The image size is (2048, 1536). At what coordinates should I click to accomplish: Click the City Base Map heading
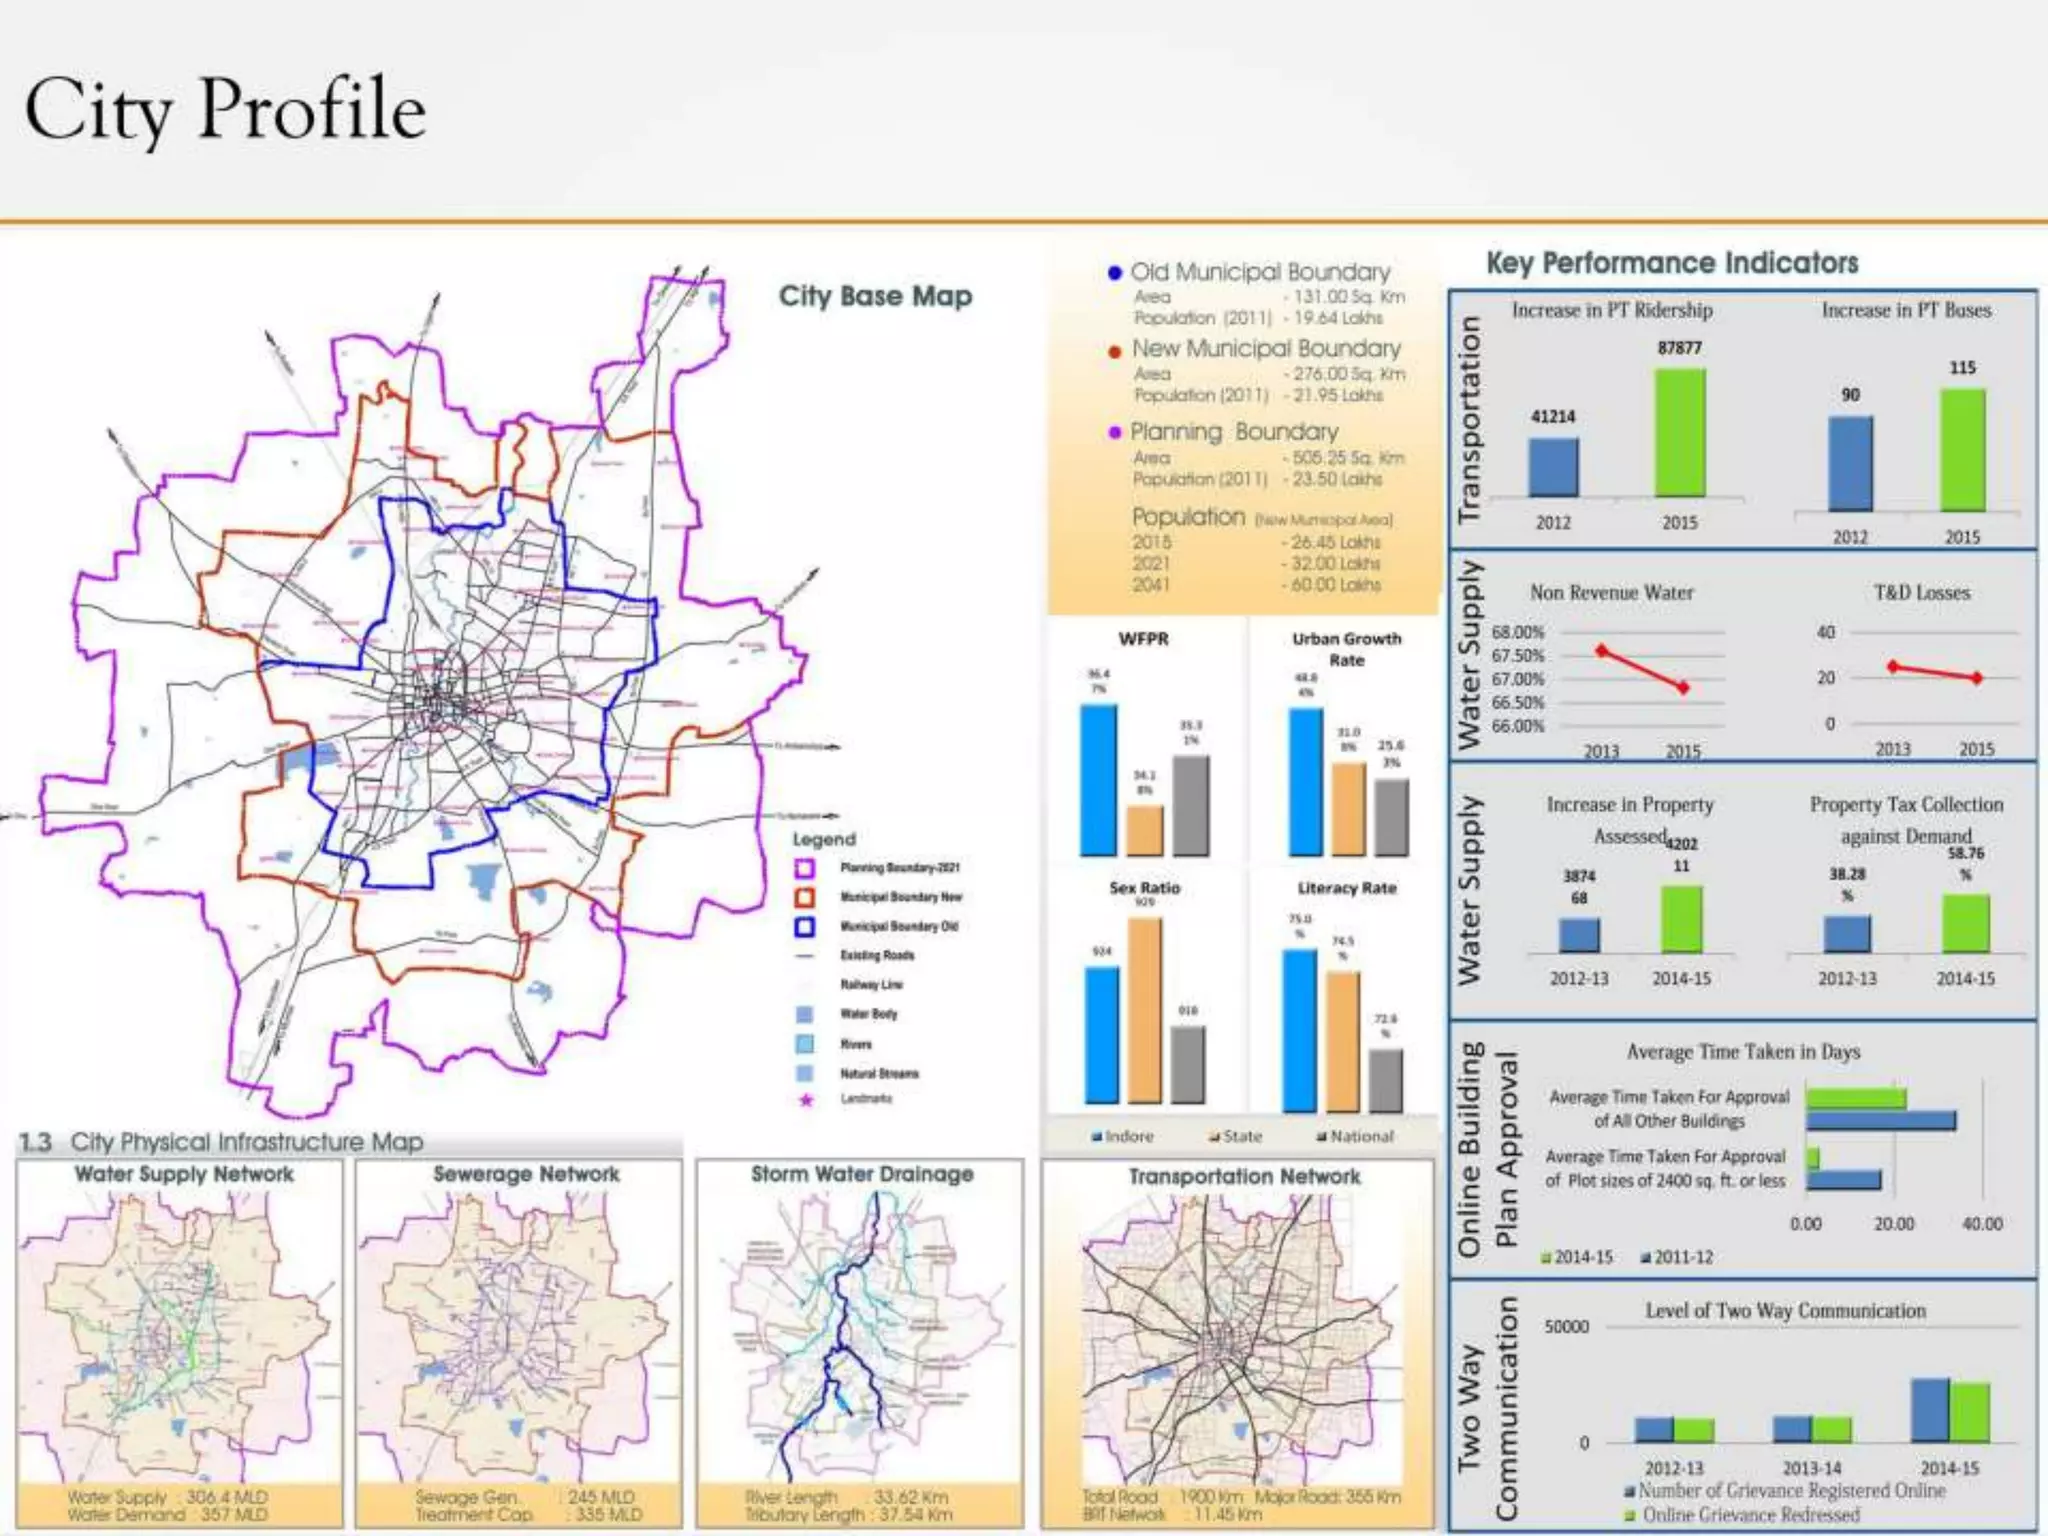pyautogui.click(x=875, y=296)
